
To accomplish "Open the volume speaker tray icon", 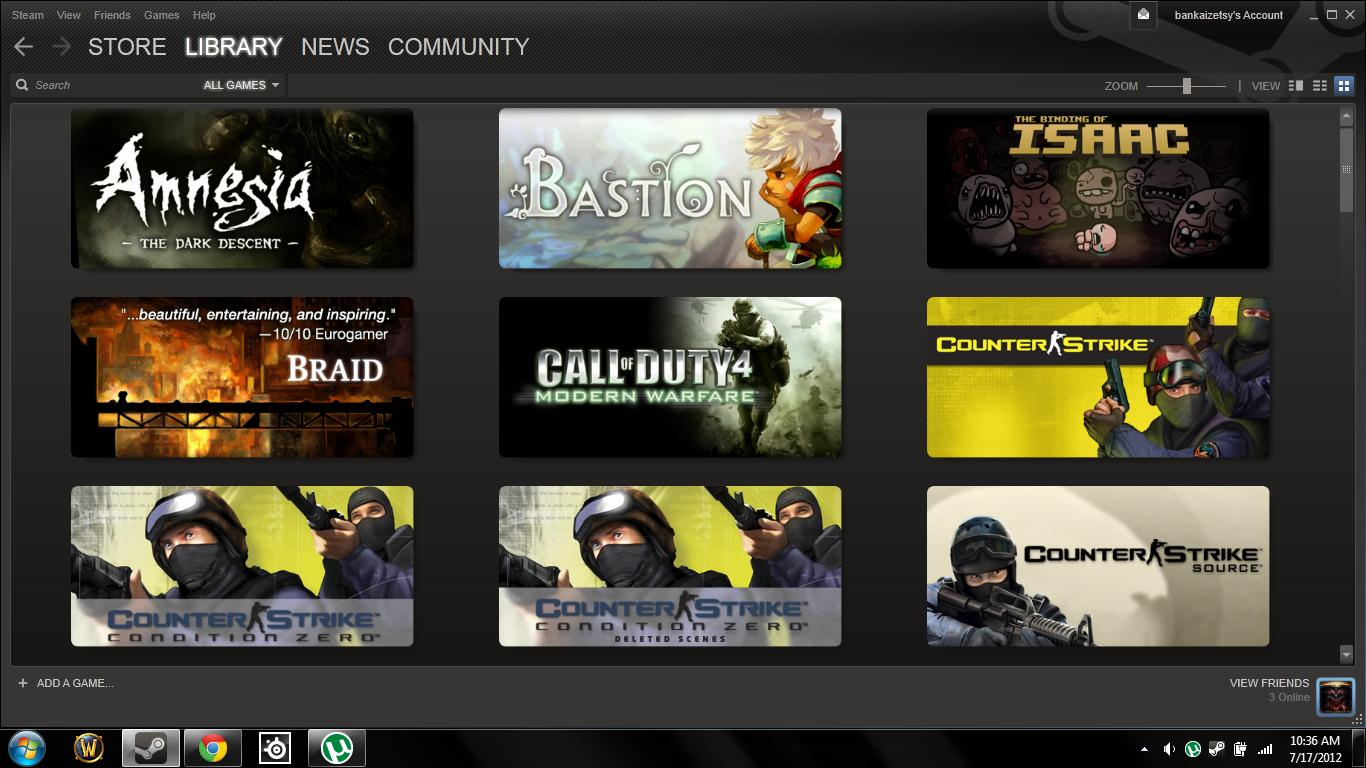I will tap(1169, 748).
